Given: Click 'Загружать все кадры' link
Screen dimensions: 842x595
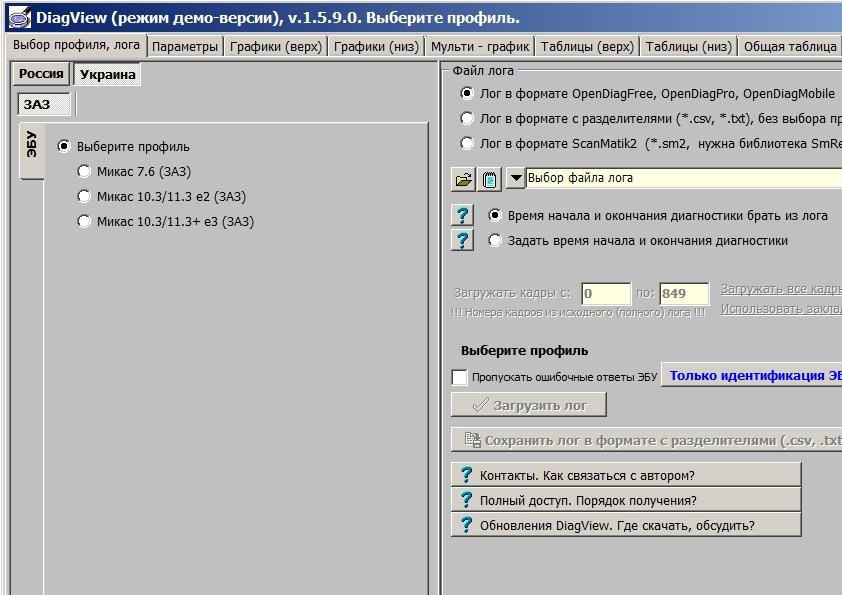Looking at the screenshot, I should point(781,289).
